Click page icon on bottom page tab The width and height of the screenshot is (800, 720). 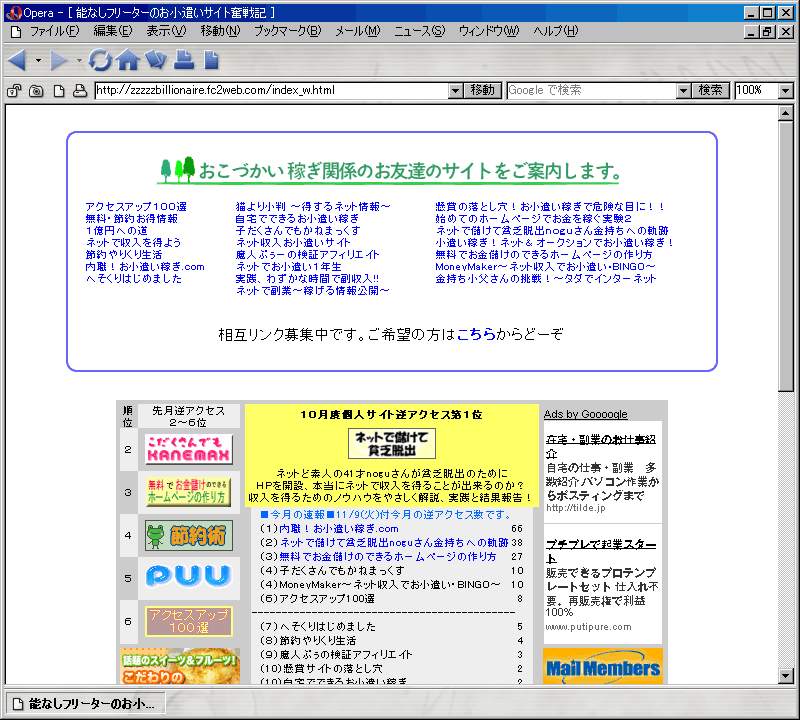tap(18, 704)
